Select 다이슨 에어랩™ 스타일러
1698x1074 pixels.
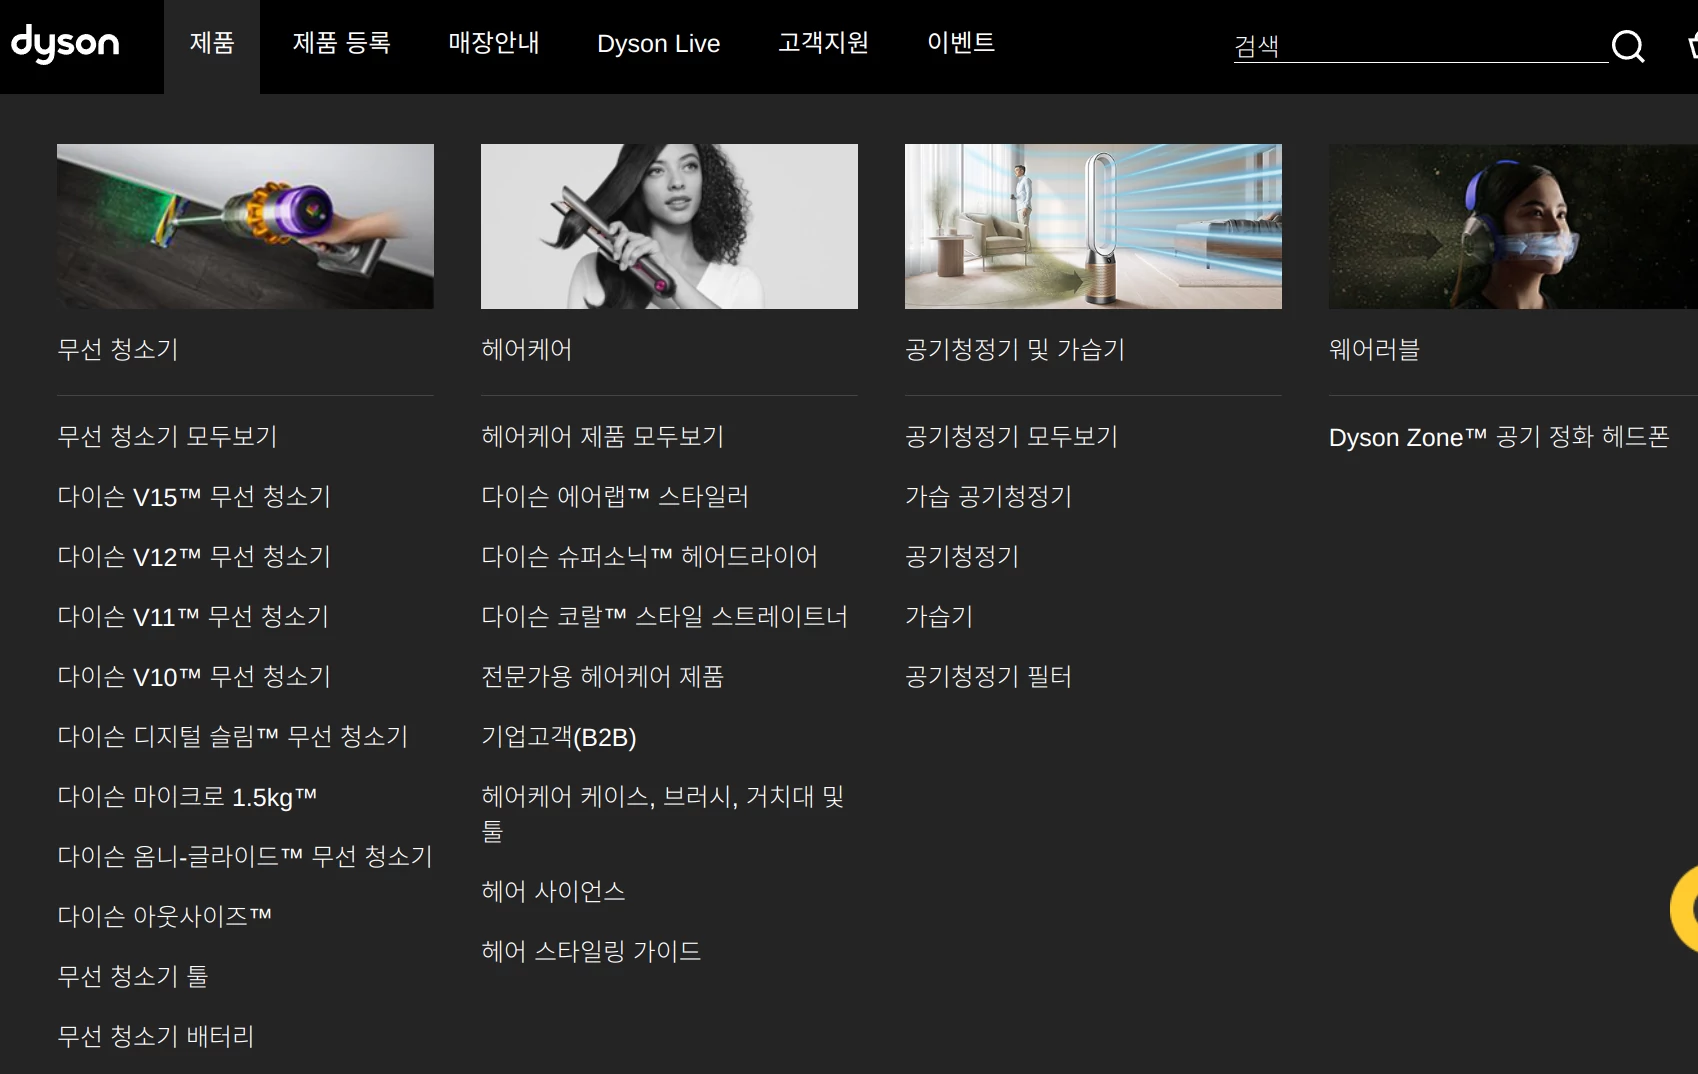click(615, 497)
